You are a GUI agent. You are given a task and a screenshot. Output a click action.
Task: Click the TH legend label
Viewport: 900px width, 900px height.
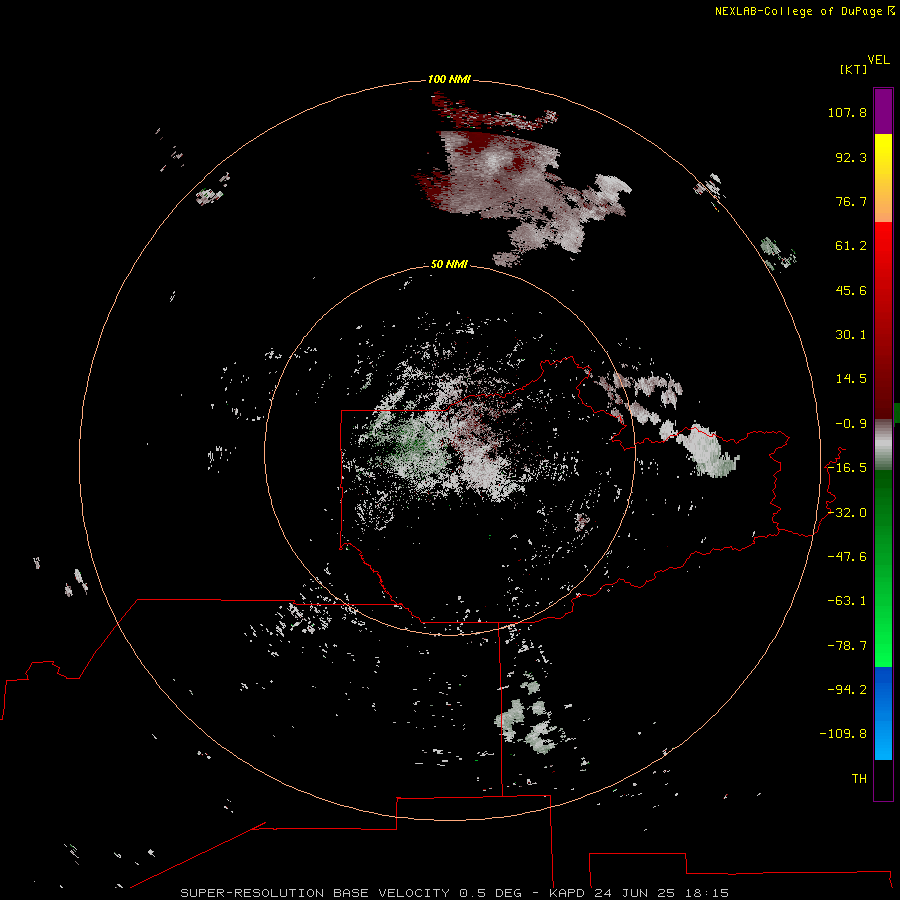tap(859, 778)
